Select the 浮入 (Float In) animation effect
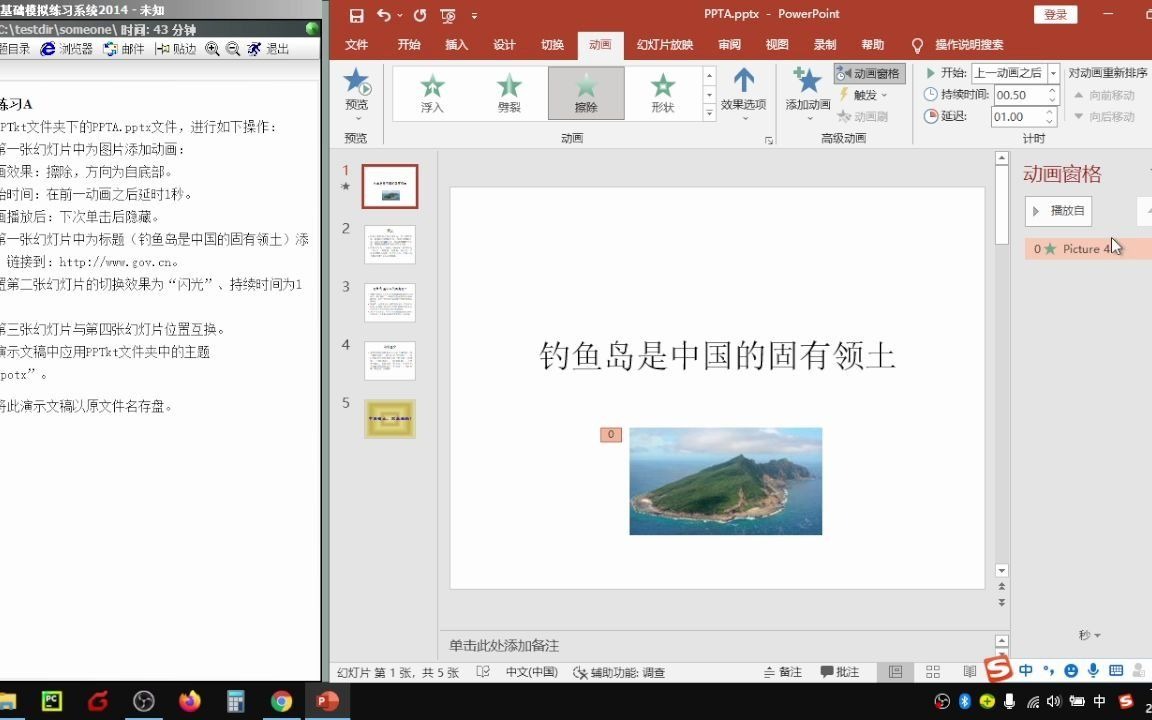The height and width of the screenshot is (720, 1152). [x=432, y=92]
